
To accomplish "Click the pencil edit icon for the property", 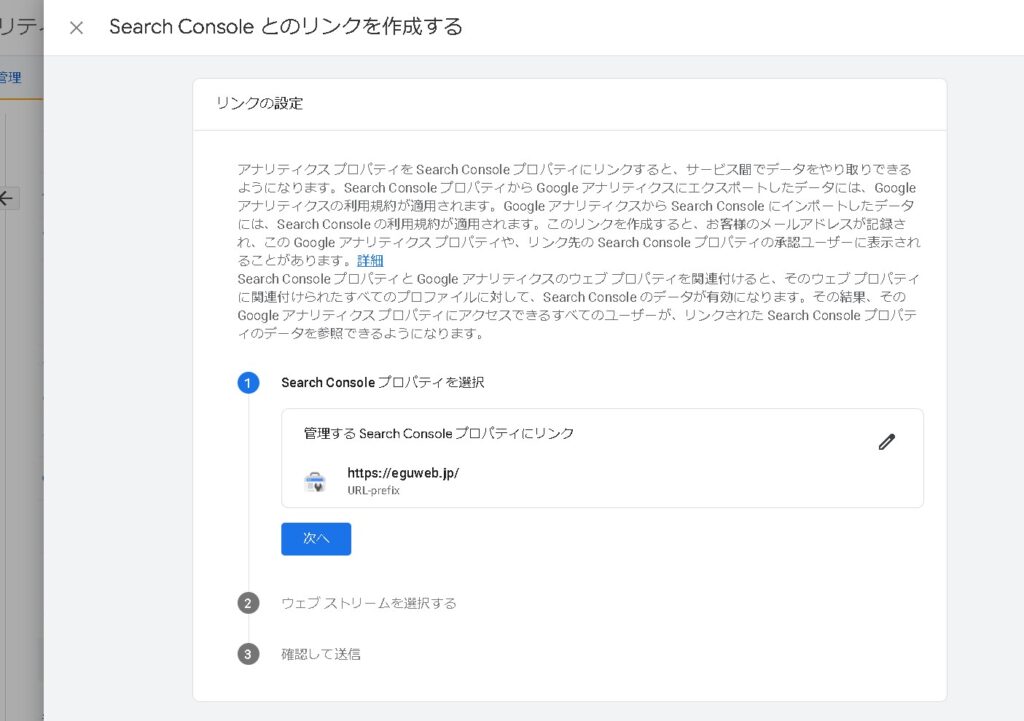I will (x=886, y=442).
